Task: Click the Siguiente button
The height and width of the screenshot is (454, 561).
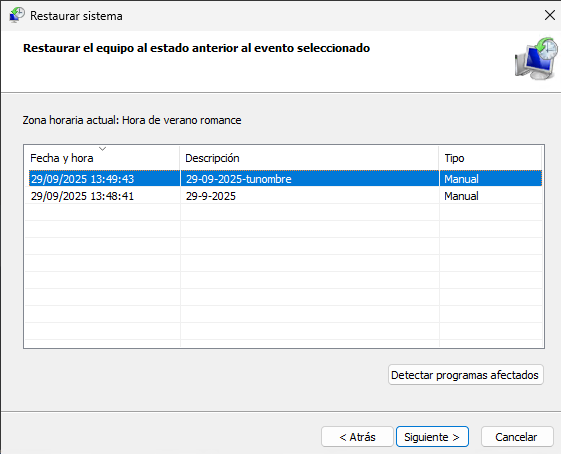Action: coord(432,436)
